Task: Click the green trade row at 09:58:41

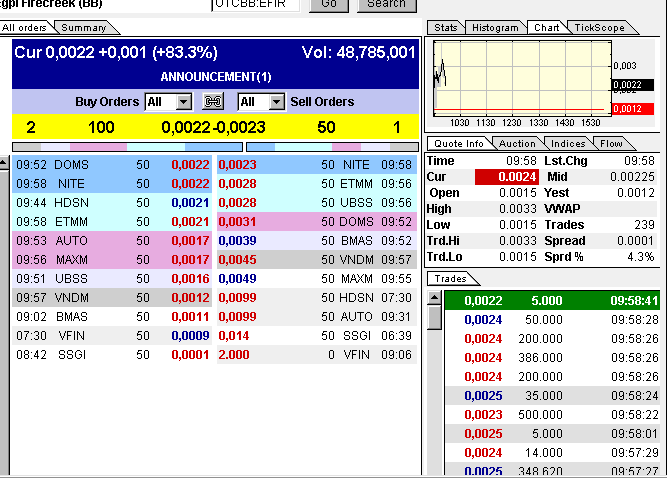Action: tap(552, 301)
